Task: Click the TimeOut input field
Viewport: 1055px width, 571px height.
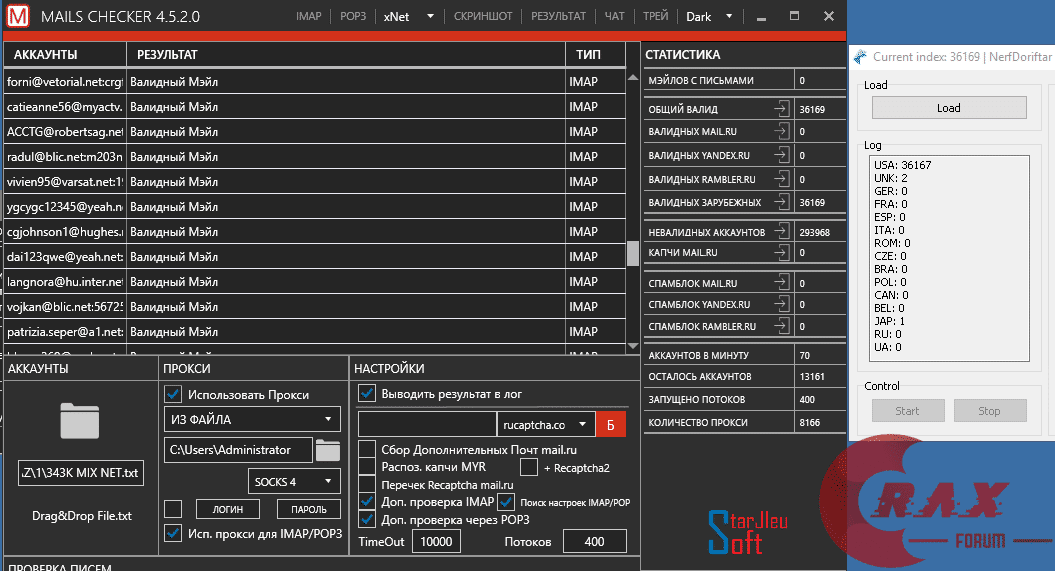Action: [x=435, y=541]
